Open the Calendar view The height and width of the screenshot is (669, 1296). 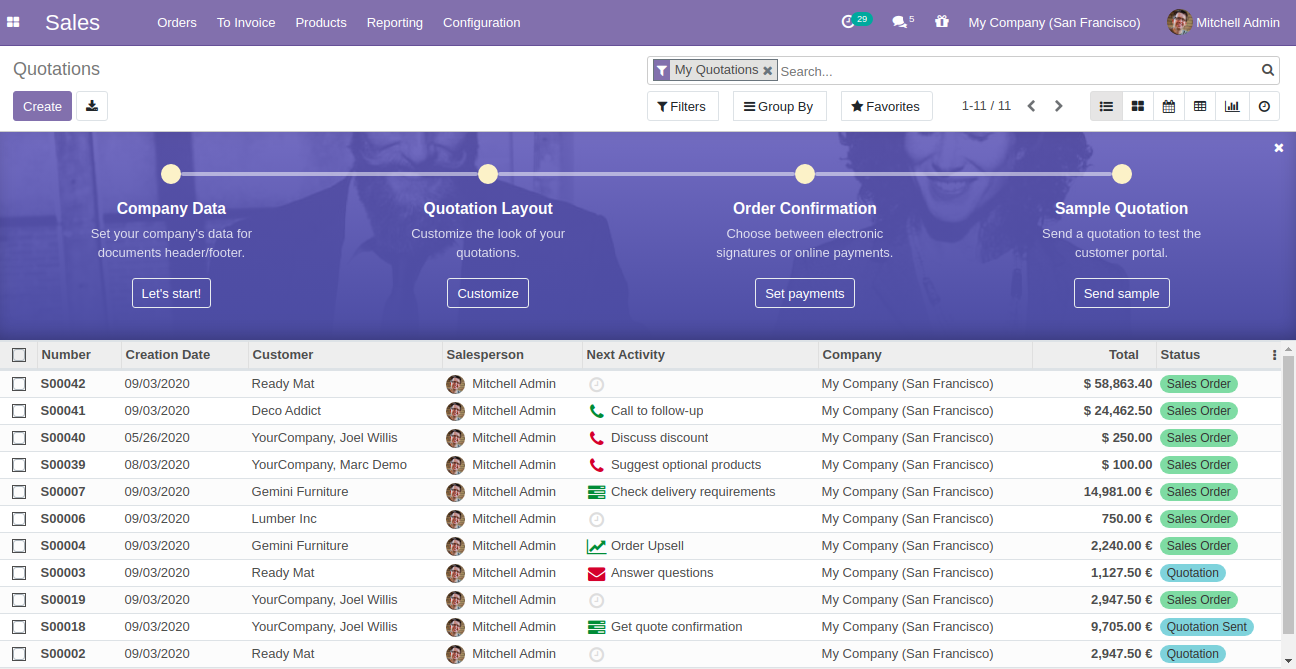[x=1169, y=105]
